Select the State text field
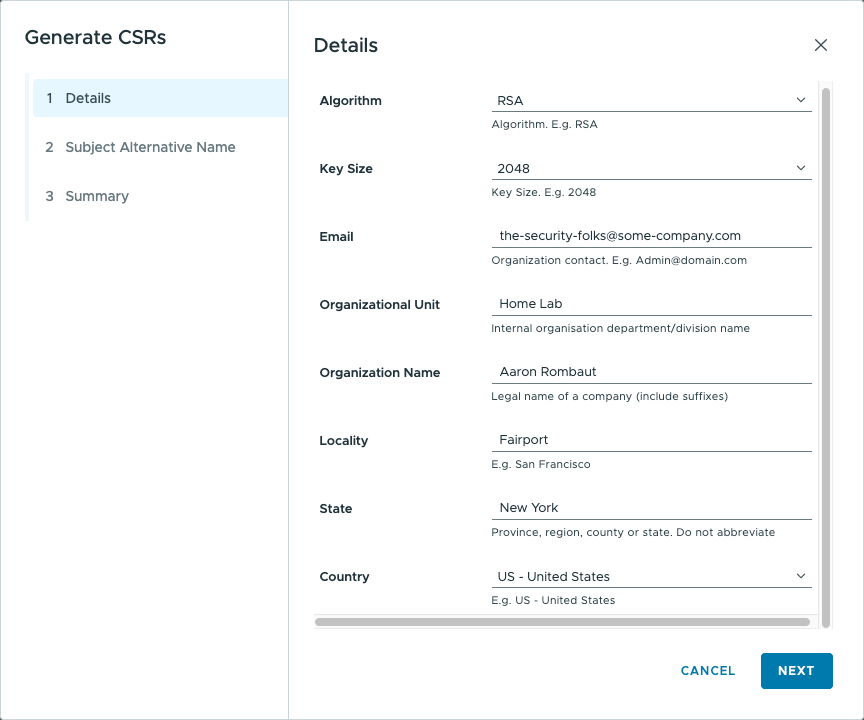864x720 pixels. 651,508
